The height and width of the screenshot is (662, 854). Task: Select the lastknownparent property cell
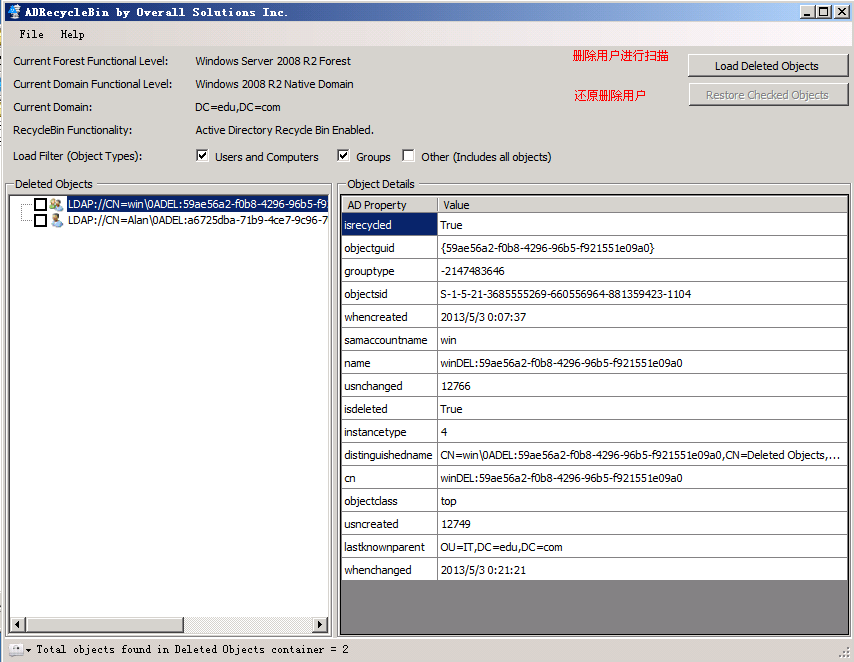point(389,546)
